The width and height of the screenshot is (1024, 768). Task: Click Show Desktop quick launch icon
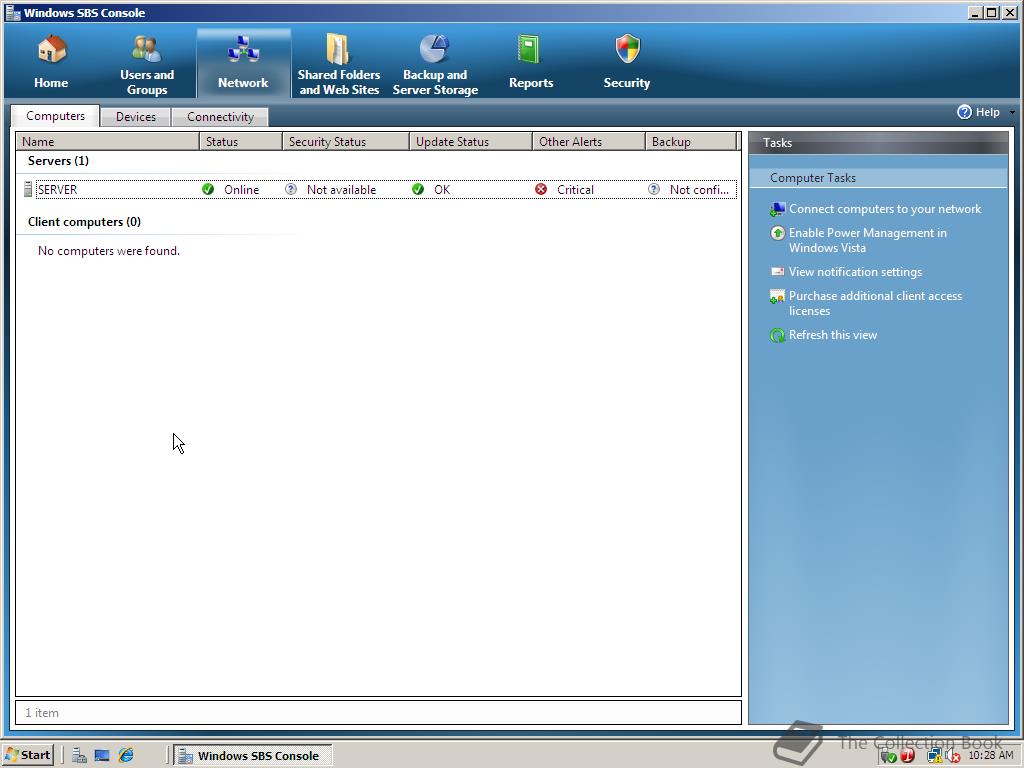click(x=102, y=756)
